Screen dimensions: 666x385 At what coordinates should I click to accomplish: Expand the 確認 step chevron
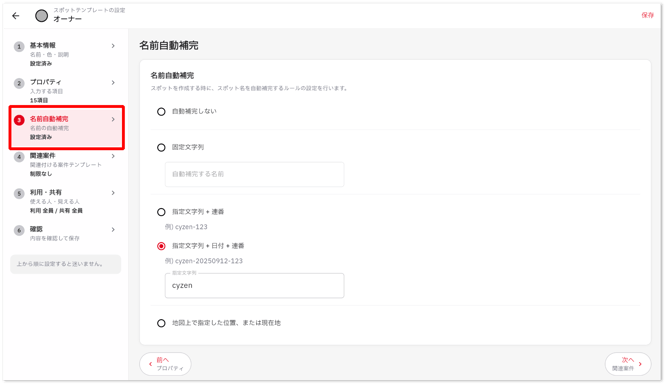pos(113,229)
